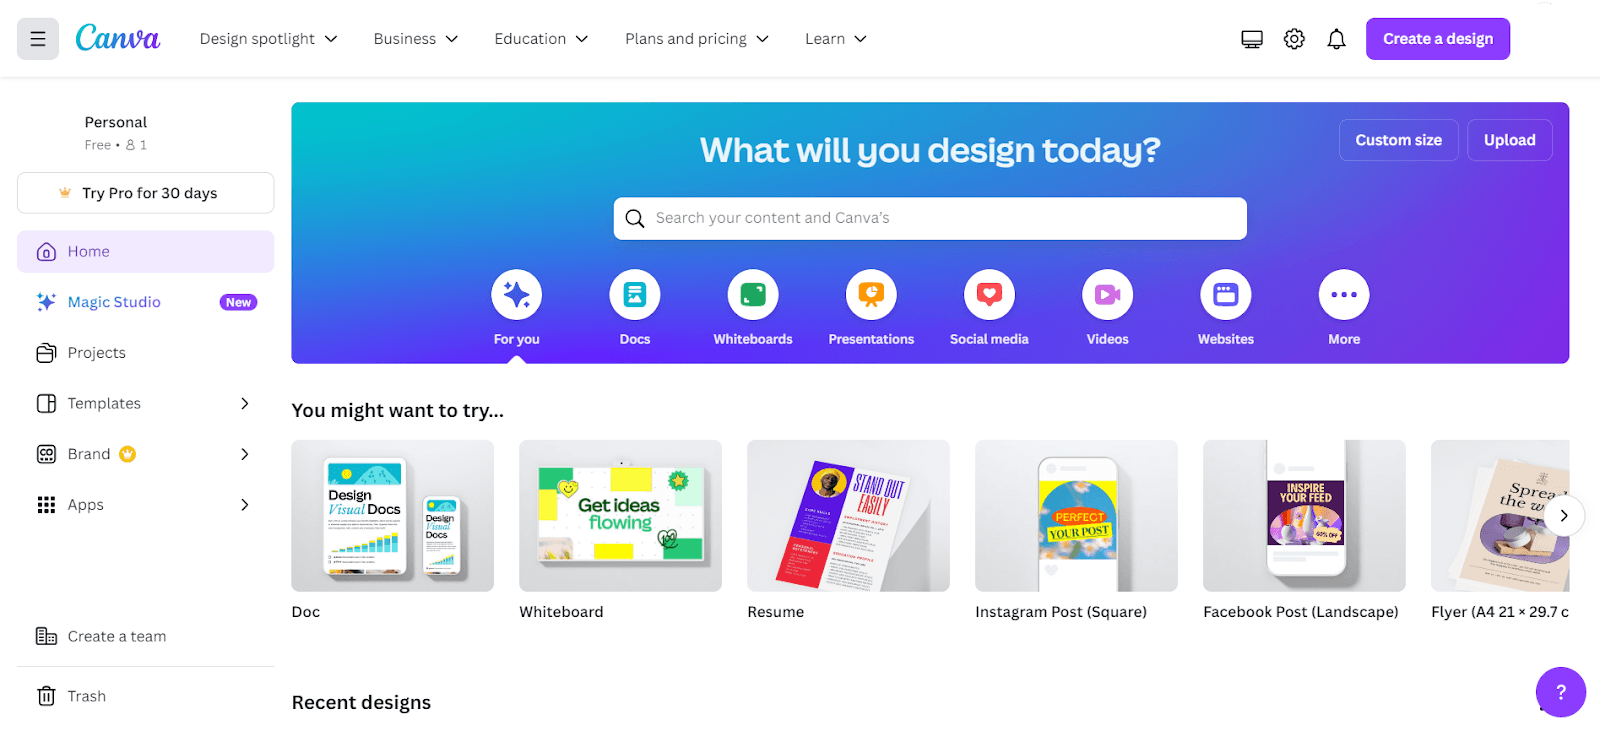The width and height of the screenshot is (1600, 731).
Task: Click the Personal account name
Action: pyautogui.click(x=116, y=122)
